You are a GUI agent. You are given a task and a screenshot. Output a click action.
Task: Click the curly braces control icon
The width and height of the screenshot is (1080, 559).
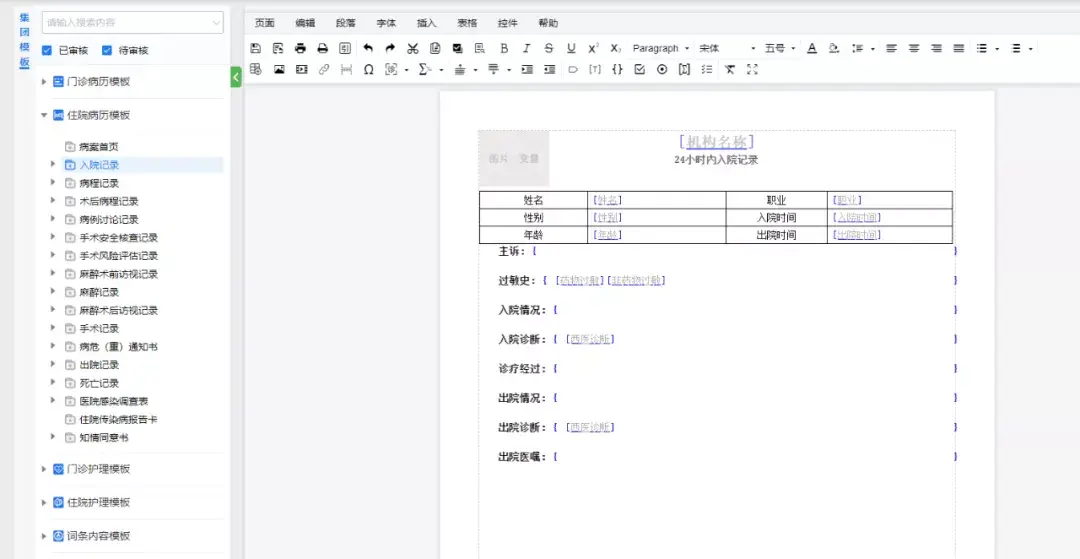[617, 70]
